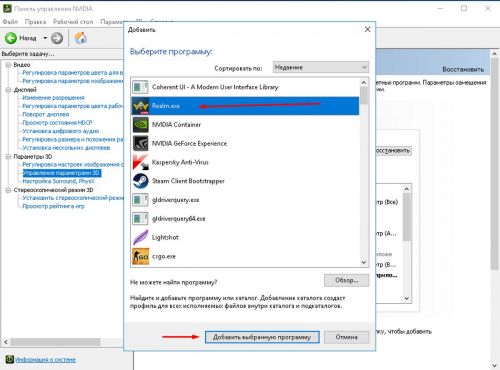Select the NVIDIA GeForce Experience icon
The width and height of the screenshot is (500, 370).
point(140,144)
